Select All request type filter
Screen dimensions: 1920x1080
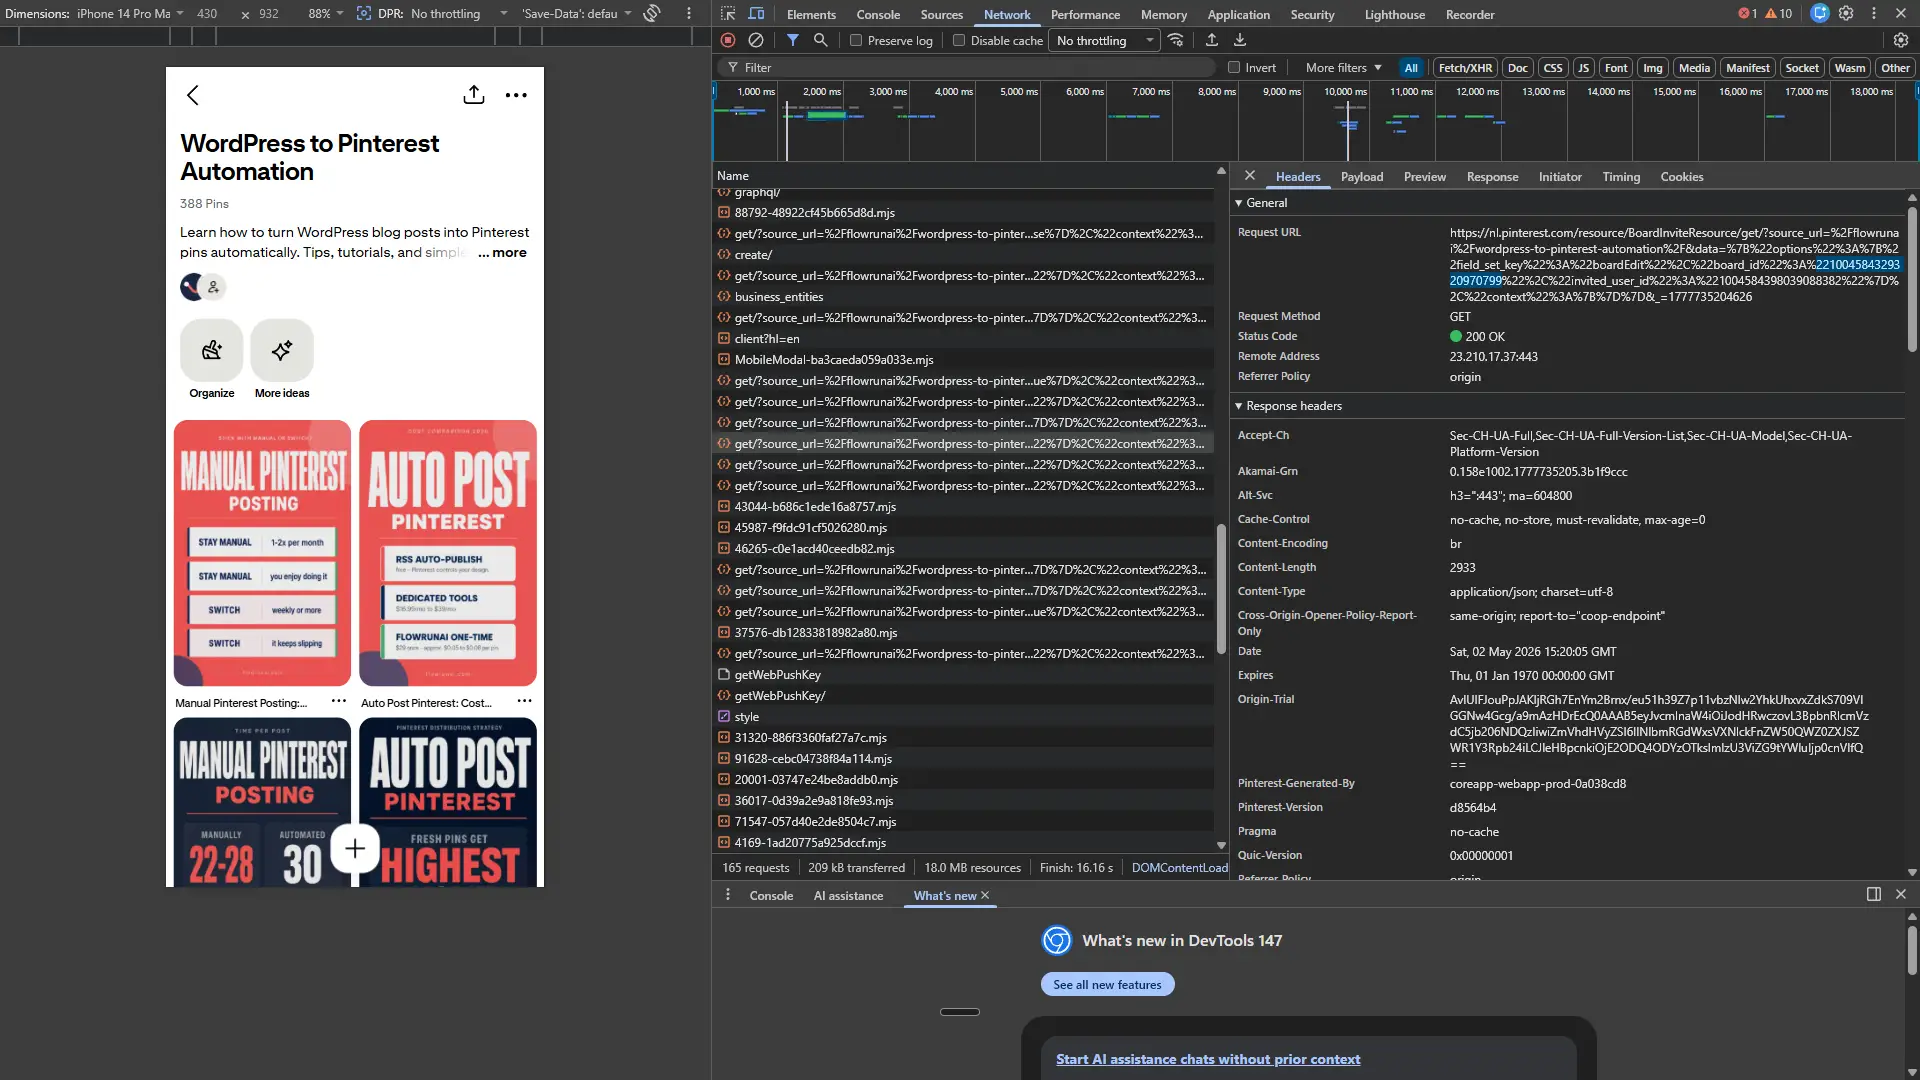[x=1411, y=68]
